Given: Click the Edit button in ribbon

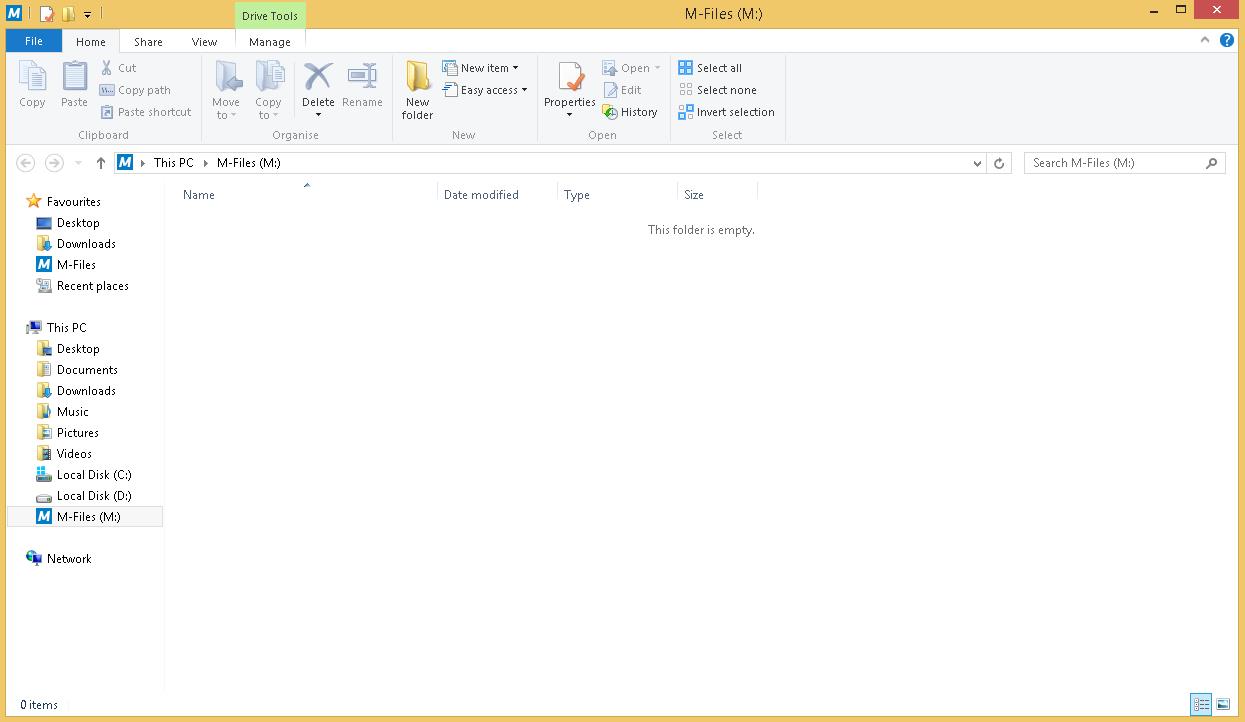Looking at the screenshot, I should [622, 90].
